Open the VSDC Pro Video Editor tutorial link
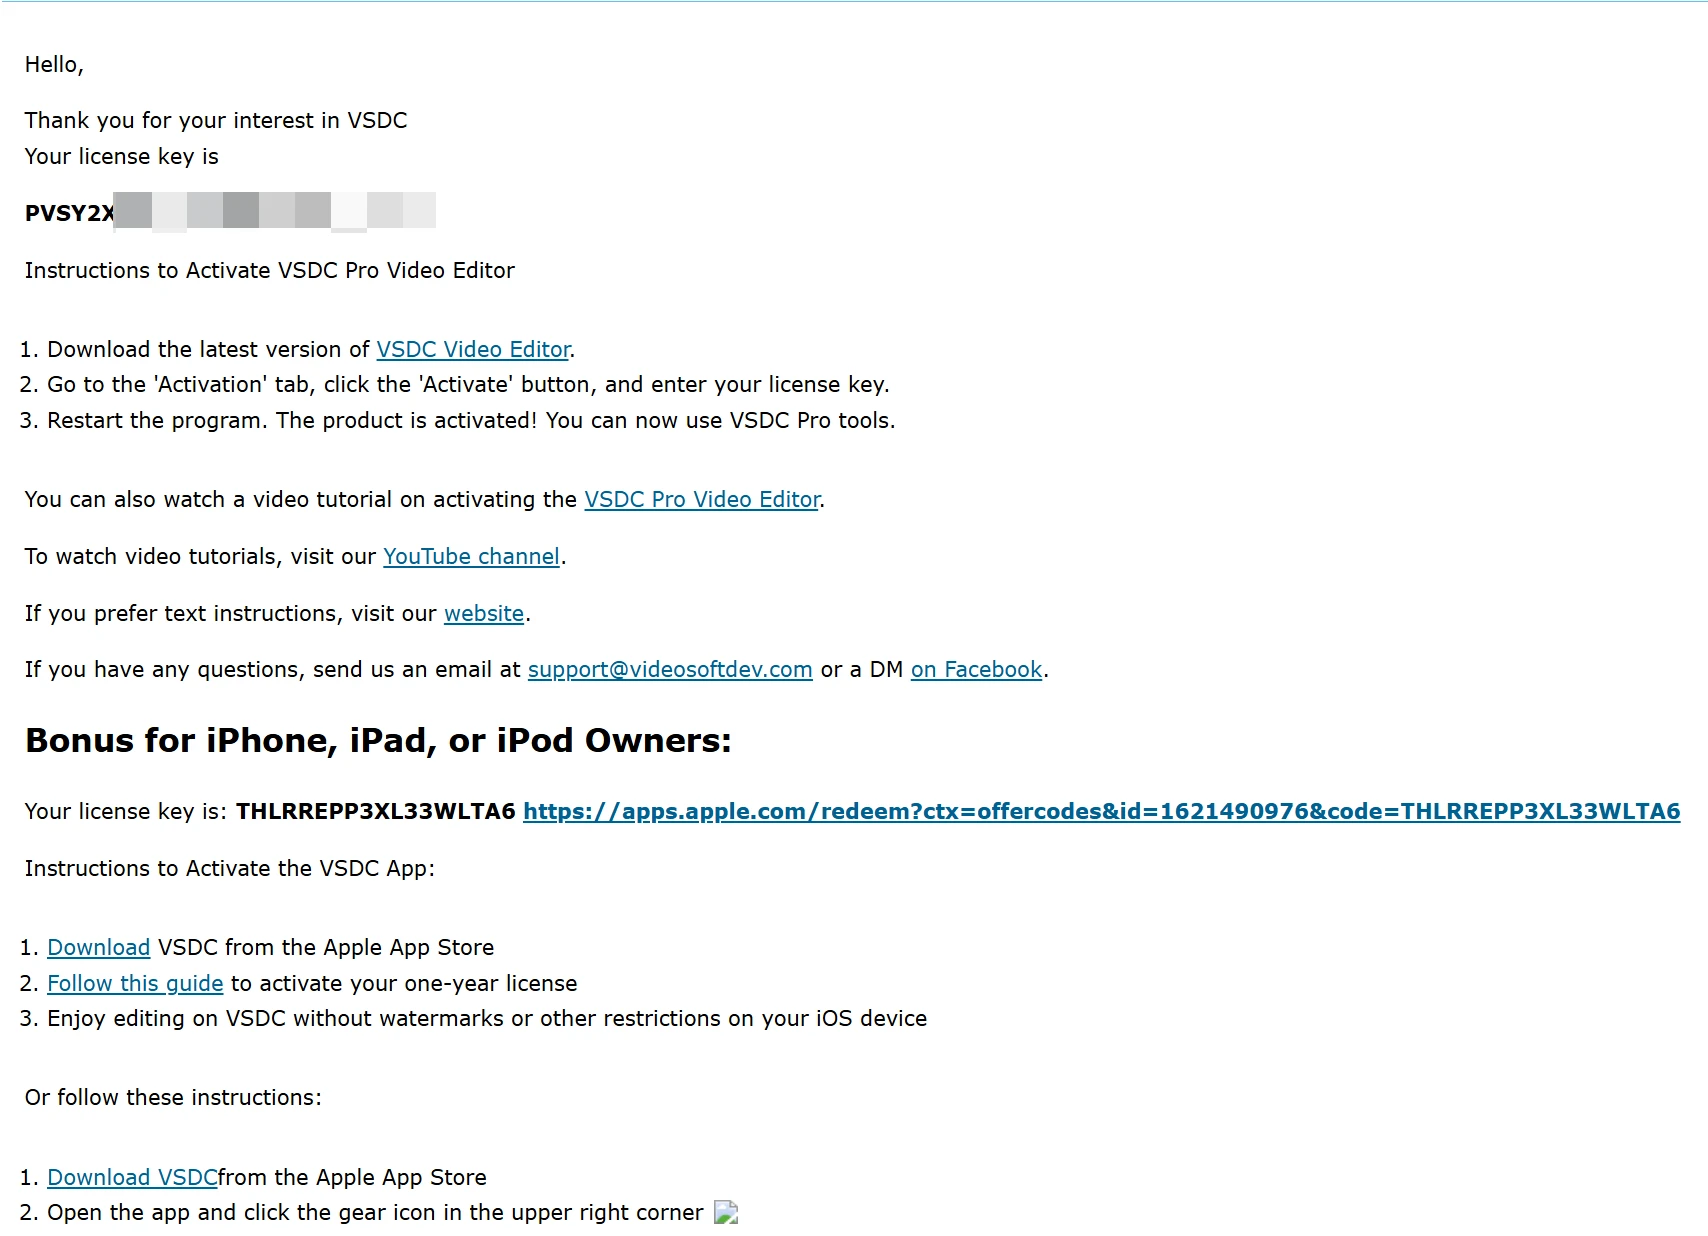1708x1236 pixels. click(x=702, y=499)
